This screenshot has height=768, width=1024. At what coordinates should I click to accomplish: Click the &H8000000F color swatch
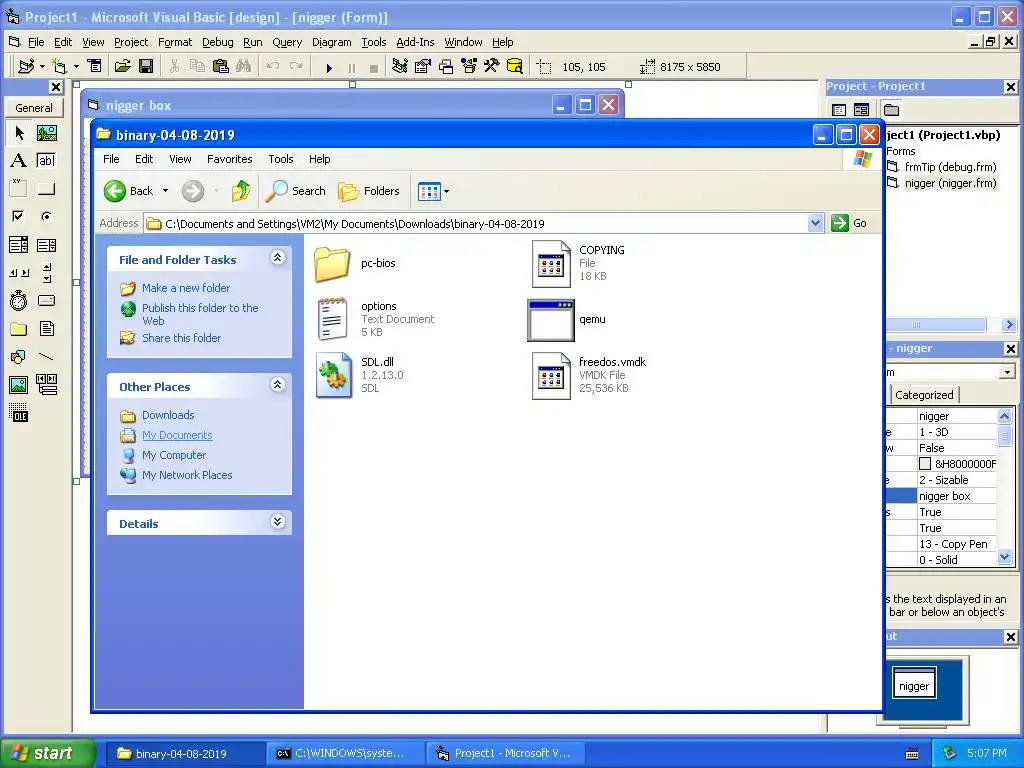tap(925, 464)
